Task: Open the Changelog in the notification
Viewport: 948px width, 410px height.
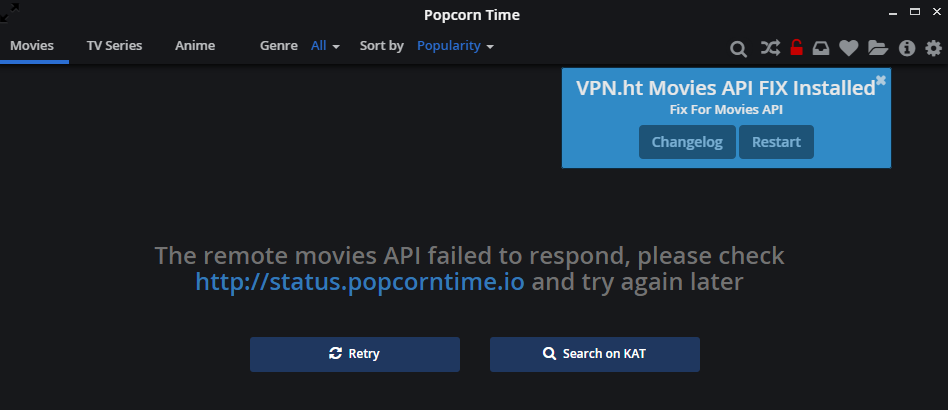Action: point(687,142)
